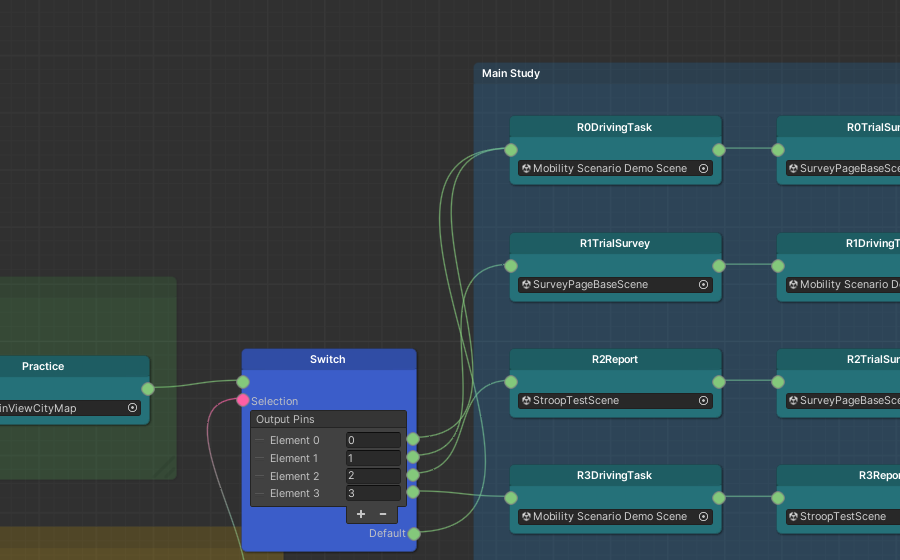Click the R3Report node input port
The height and width of the screenshot is (560, 900).
pos(778,498)
